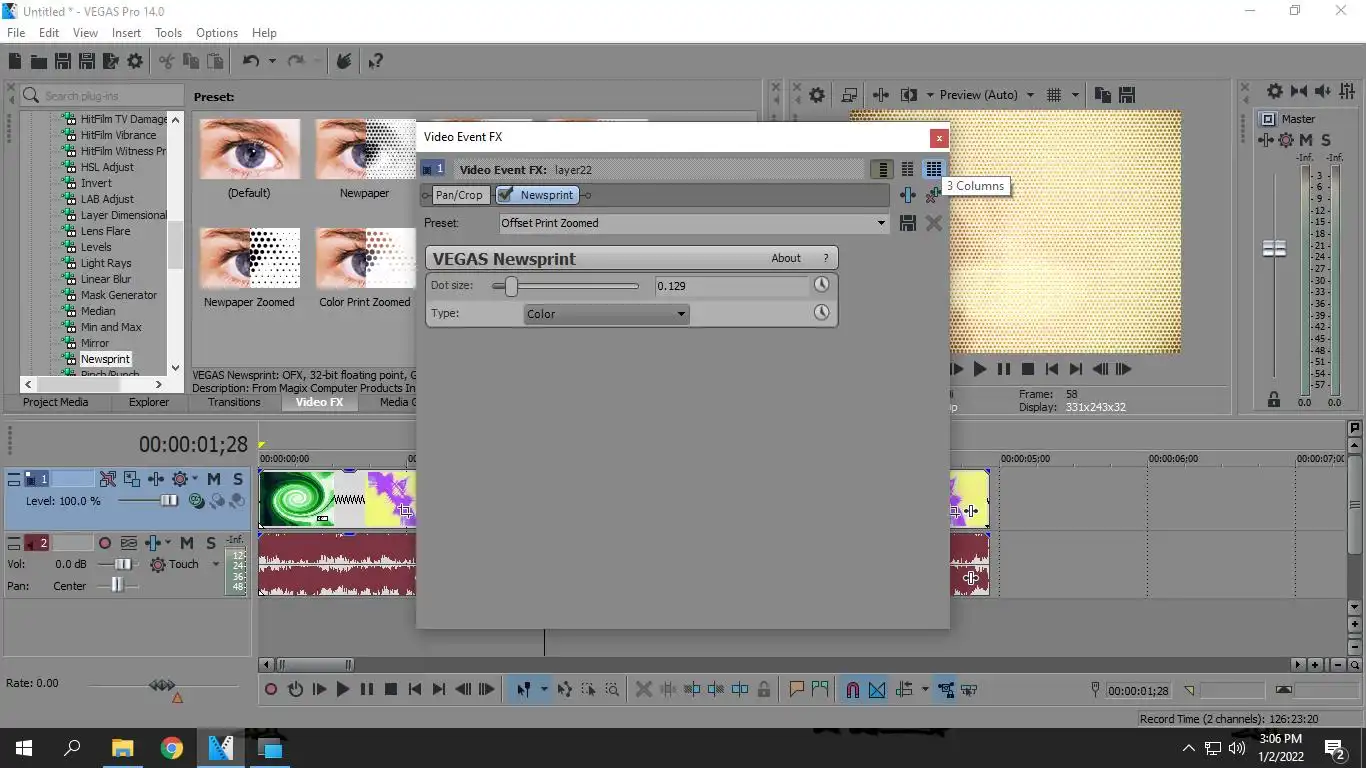Image resolution: width=1366 pixels, height=768 pixels.
Task: Click the Master volume fader
Action: pyautogui.click(x=1274, y=249)
